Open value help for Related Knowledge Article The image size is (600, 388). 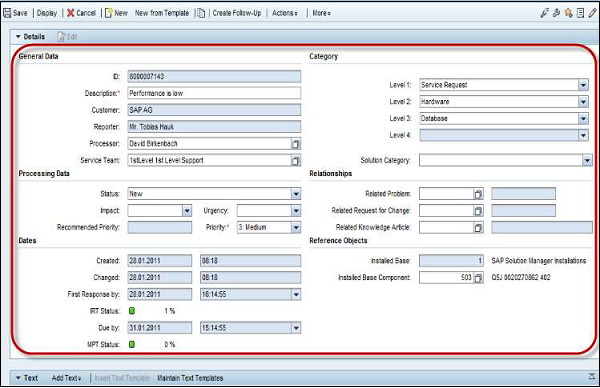click(x=478, y=228)
